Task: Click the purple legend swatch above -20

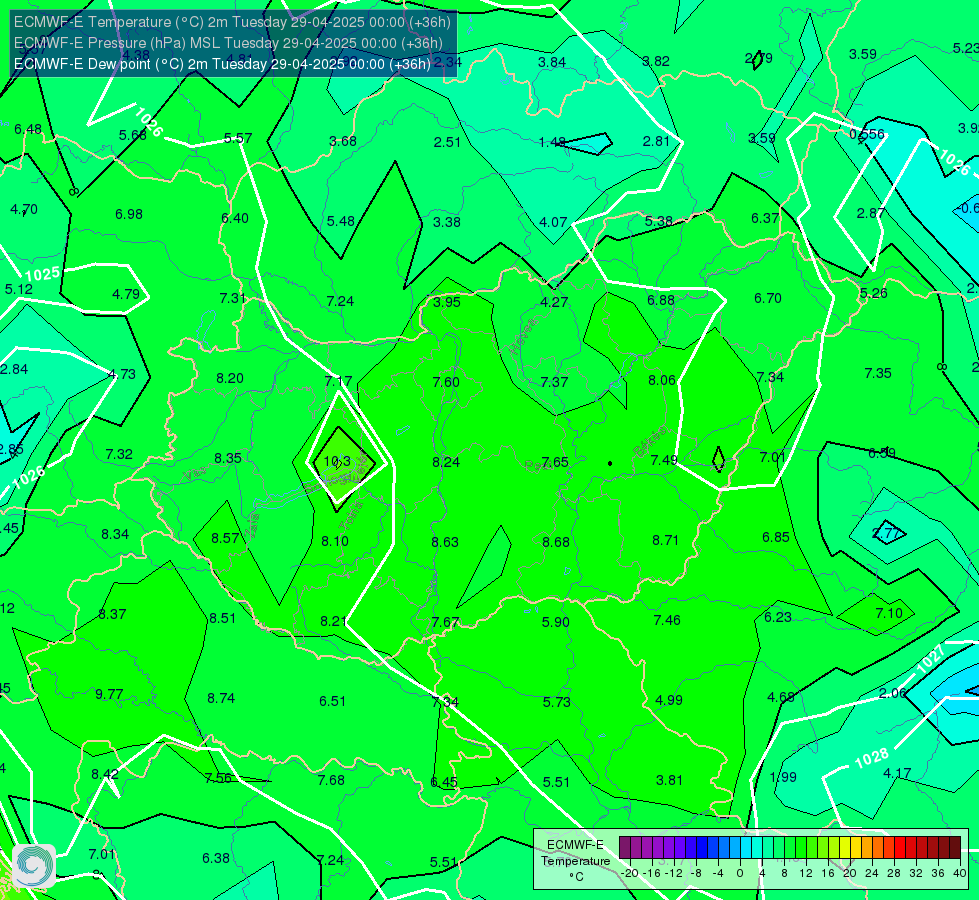Action: 625,848
